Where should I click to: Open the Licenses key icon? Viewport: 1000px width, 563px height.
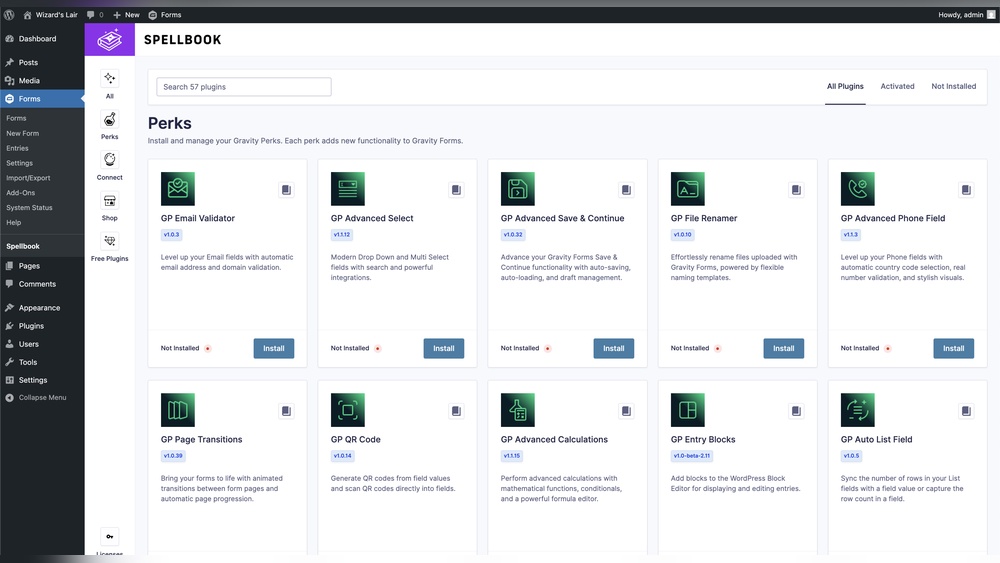[110, 537]
